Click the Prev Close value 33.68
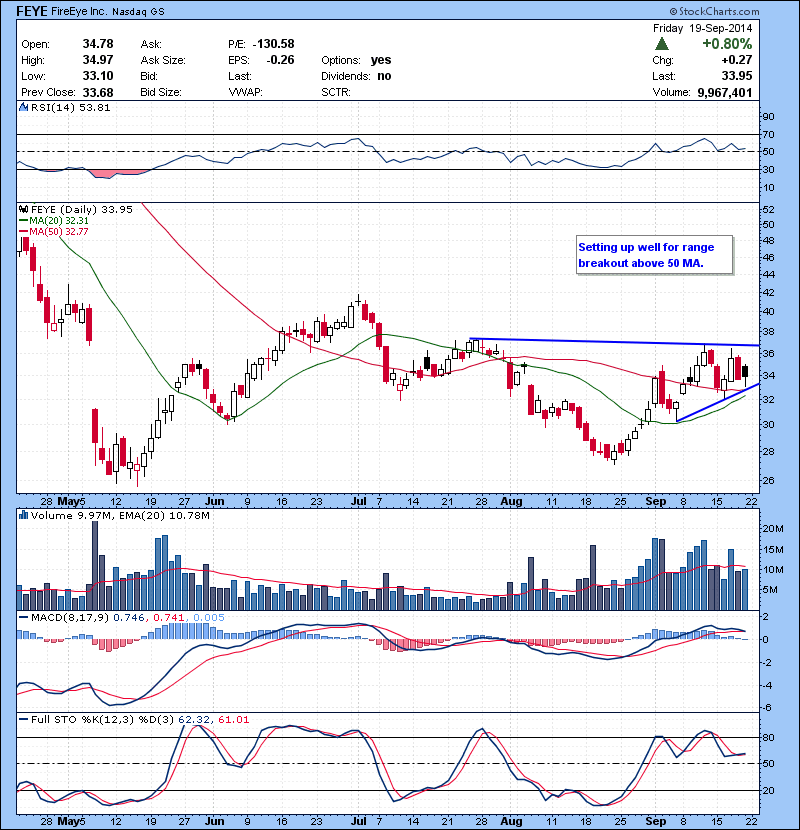Screen dimensions: 800x830 click(x=98, y=92)
